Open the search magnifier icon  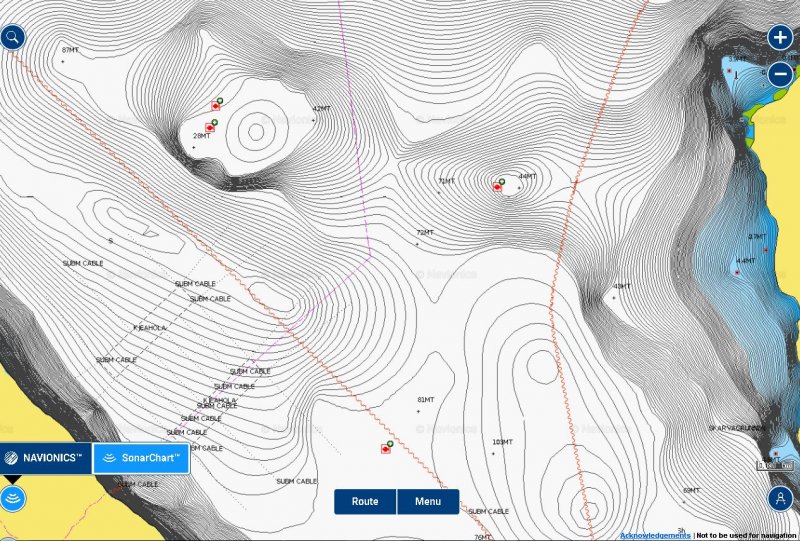pyautogui.click(x=13, y=38)
